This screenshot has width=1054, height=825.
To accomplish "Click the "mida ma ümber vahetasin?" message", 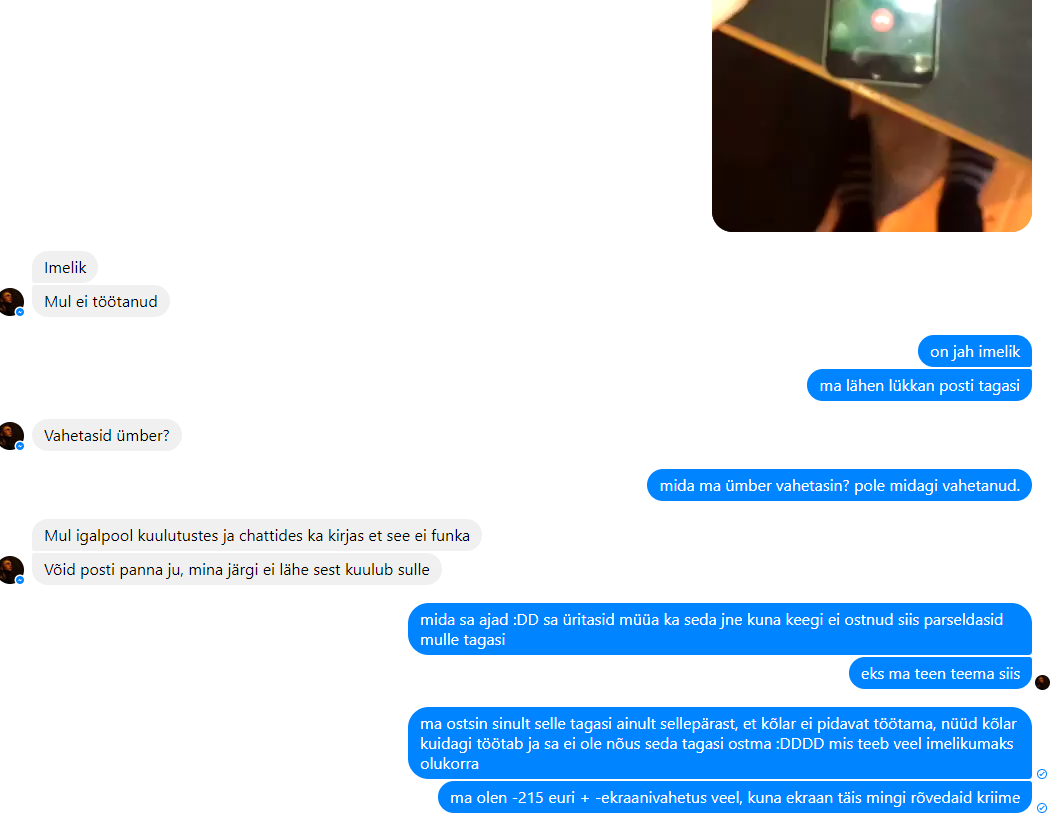I will pyautogui.click(x=839, y=485).
